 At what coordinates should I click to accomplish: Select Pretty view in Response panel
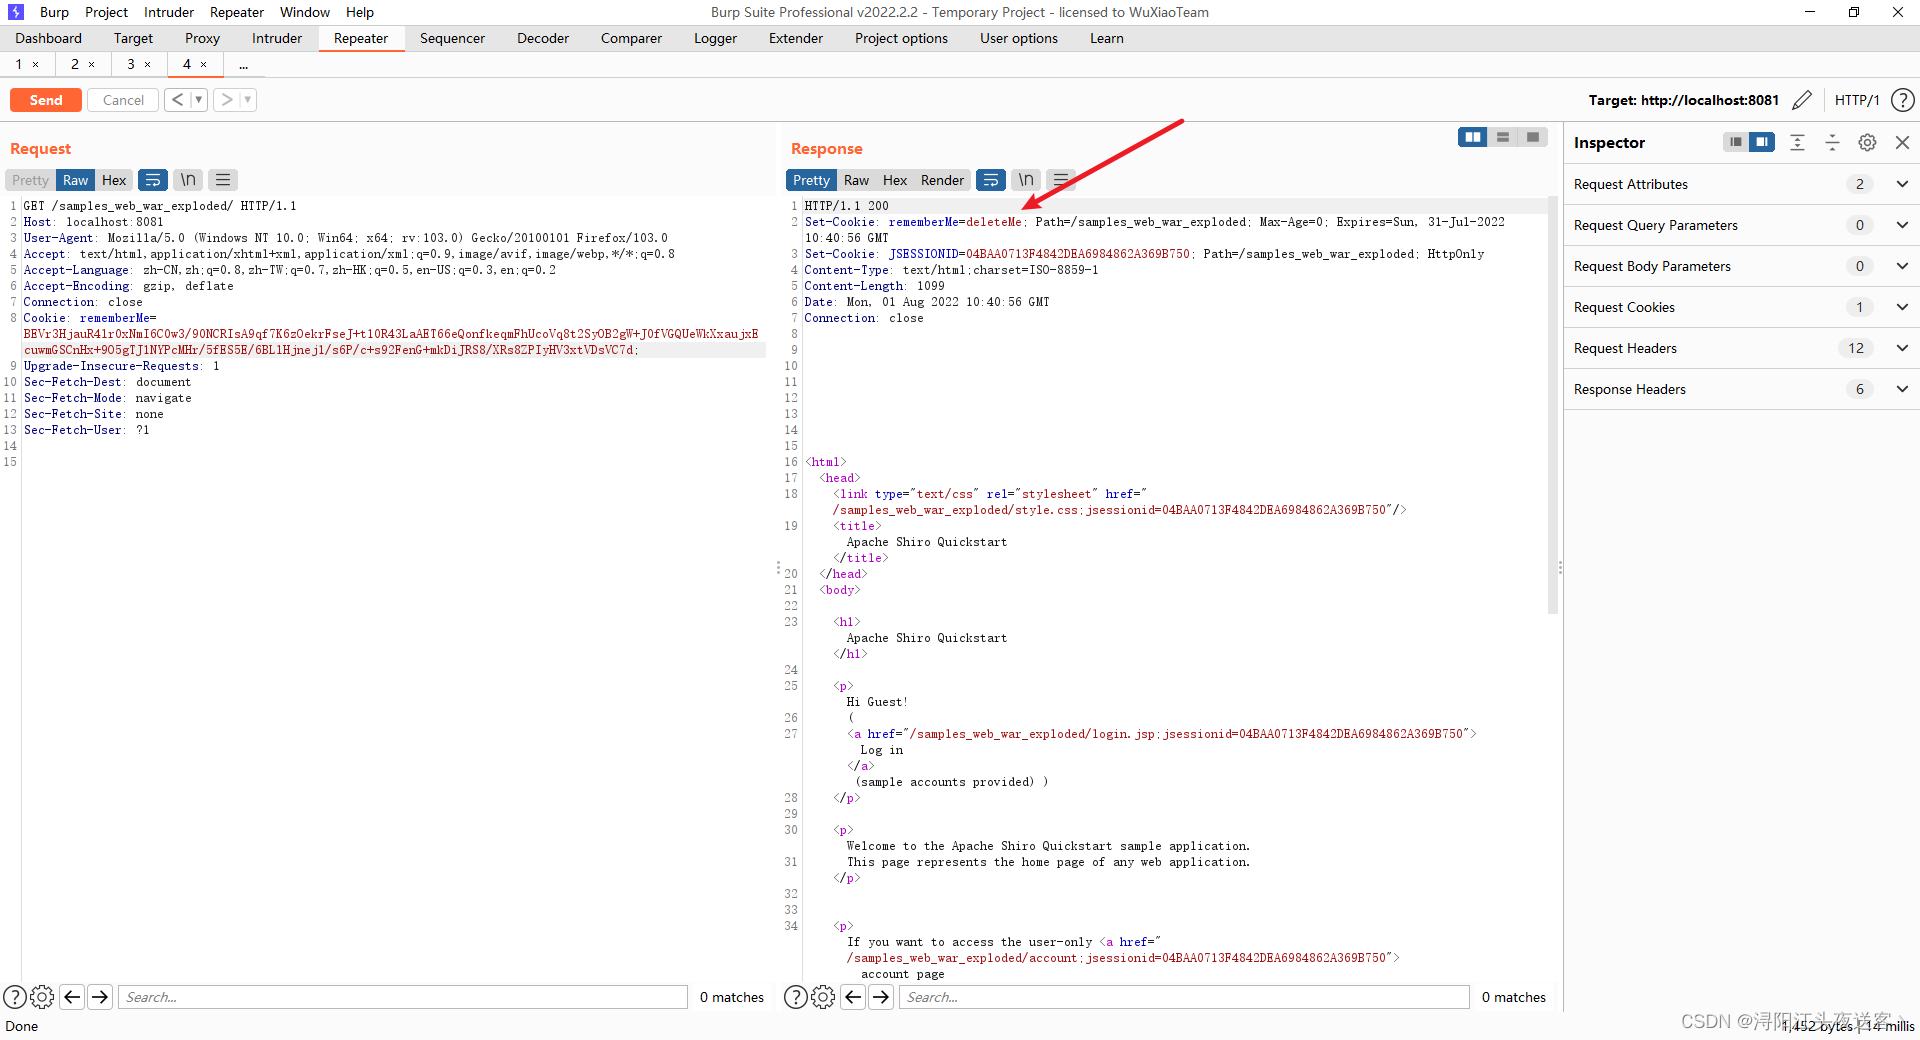(811, 180)
